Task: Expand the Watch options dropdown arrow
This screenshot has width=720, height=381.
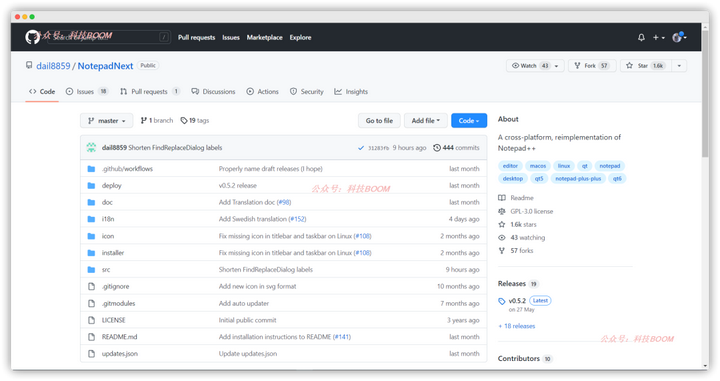Action: (557, 66)
